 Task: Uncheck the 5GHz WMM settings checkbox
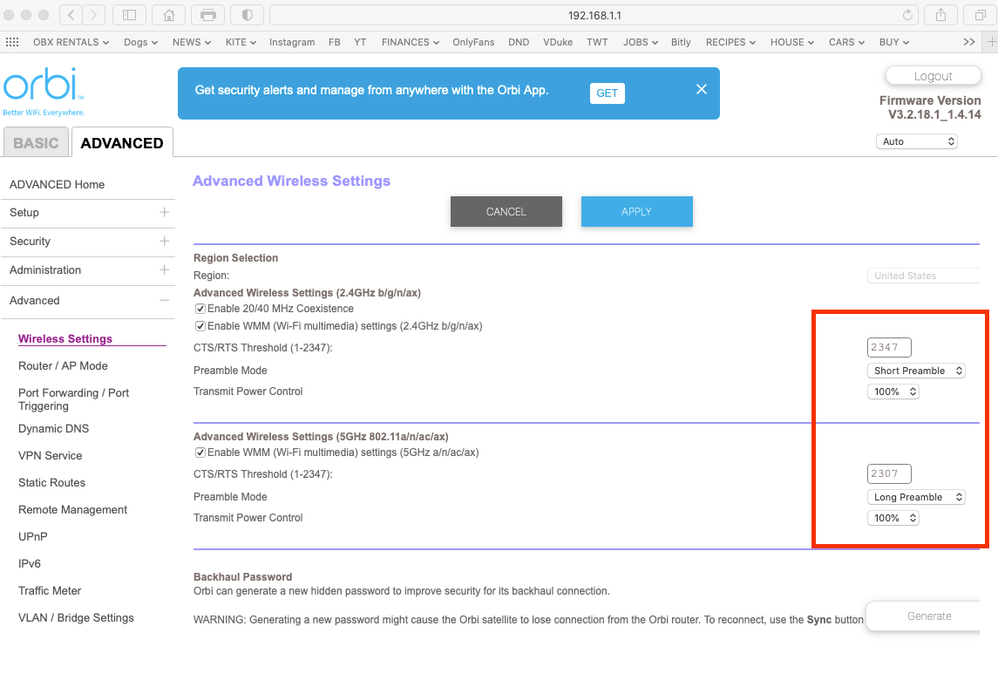point(200,453)
